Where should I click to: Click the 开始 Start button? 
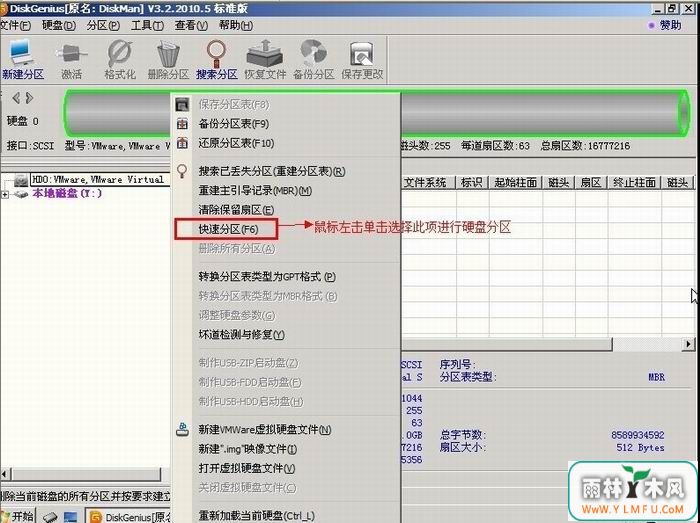point(18,516)
